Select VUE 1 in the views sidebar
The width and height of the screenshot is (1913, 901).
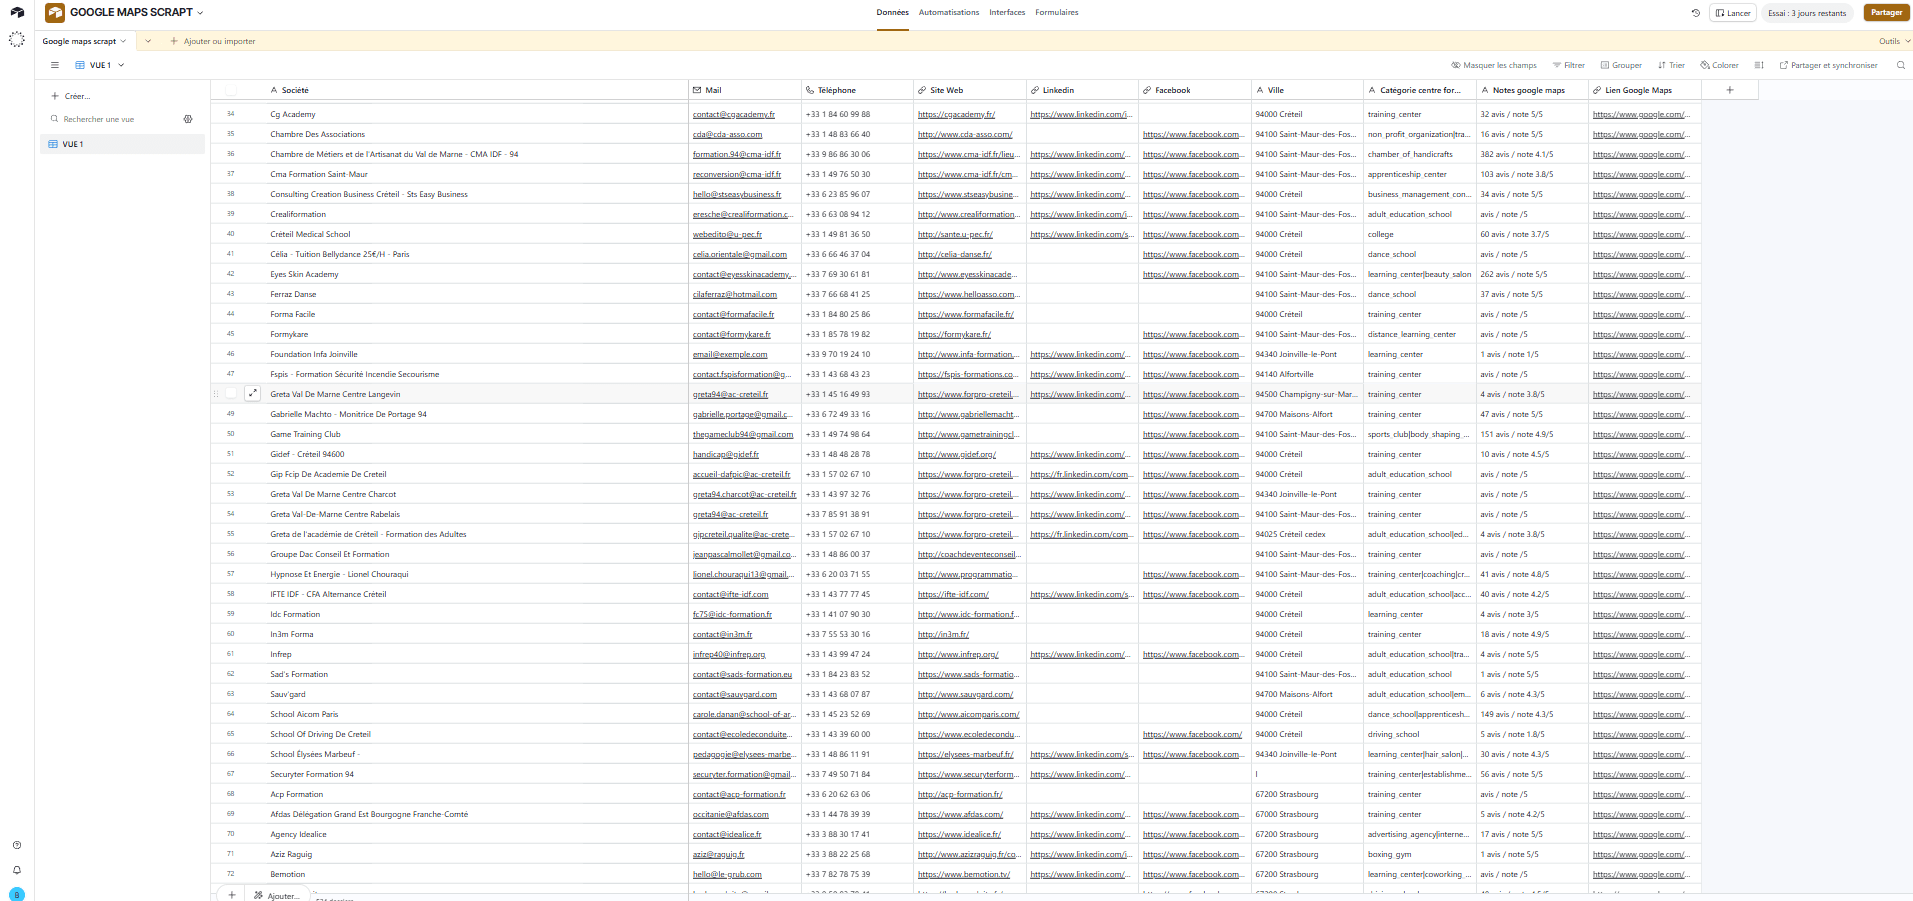click(x=123, y=144)
